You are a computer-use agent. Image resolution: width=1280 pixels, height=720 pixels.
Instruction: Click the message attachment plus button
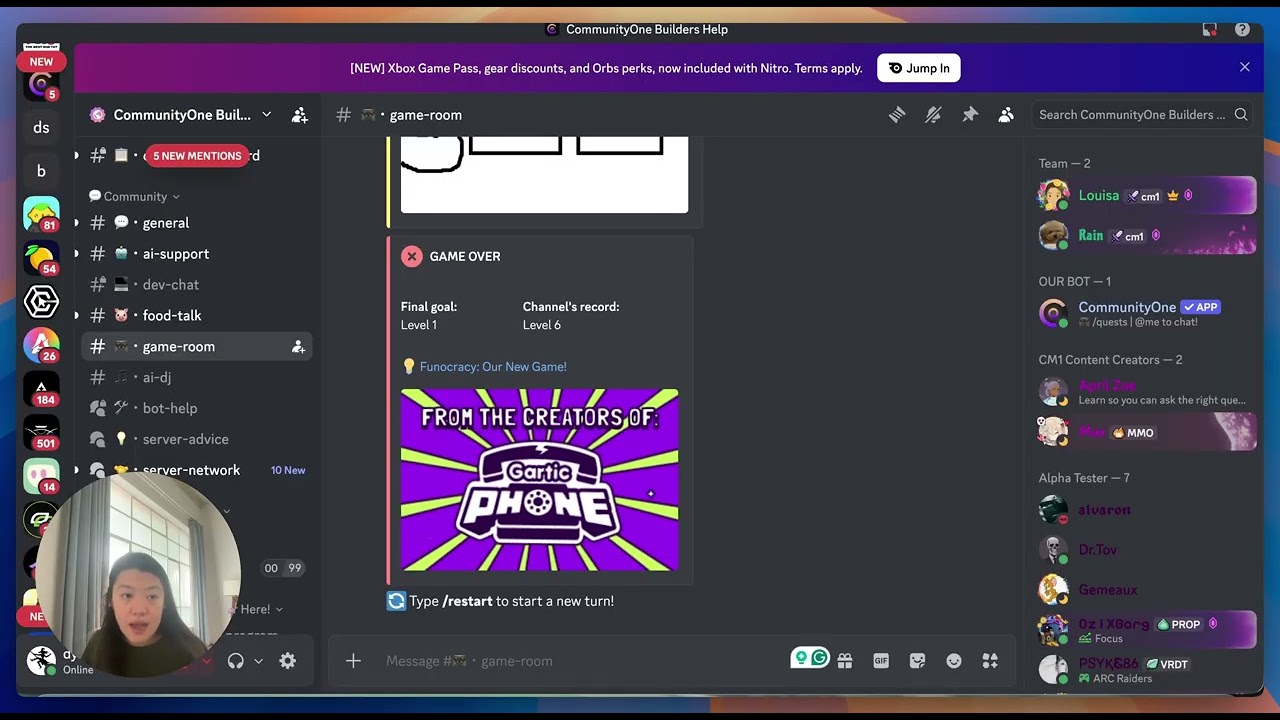point(353,661)
